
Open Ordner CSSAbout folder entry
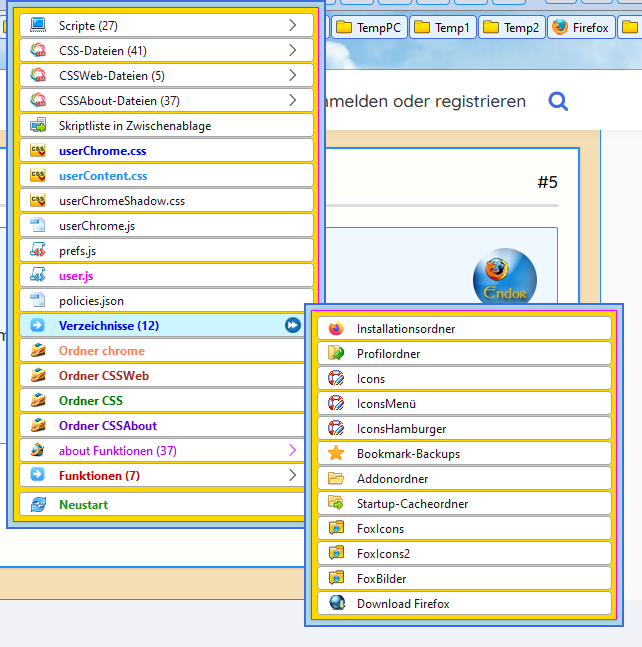click(x=162, y=425)
